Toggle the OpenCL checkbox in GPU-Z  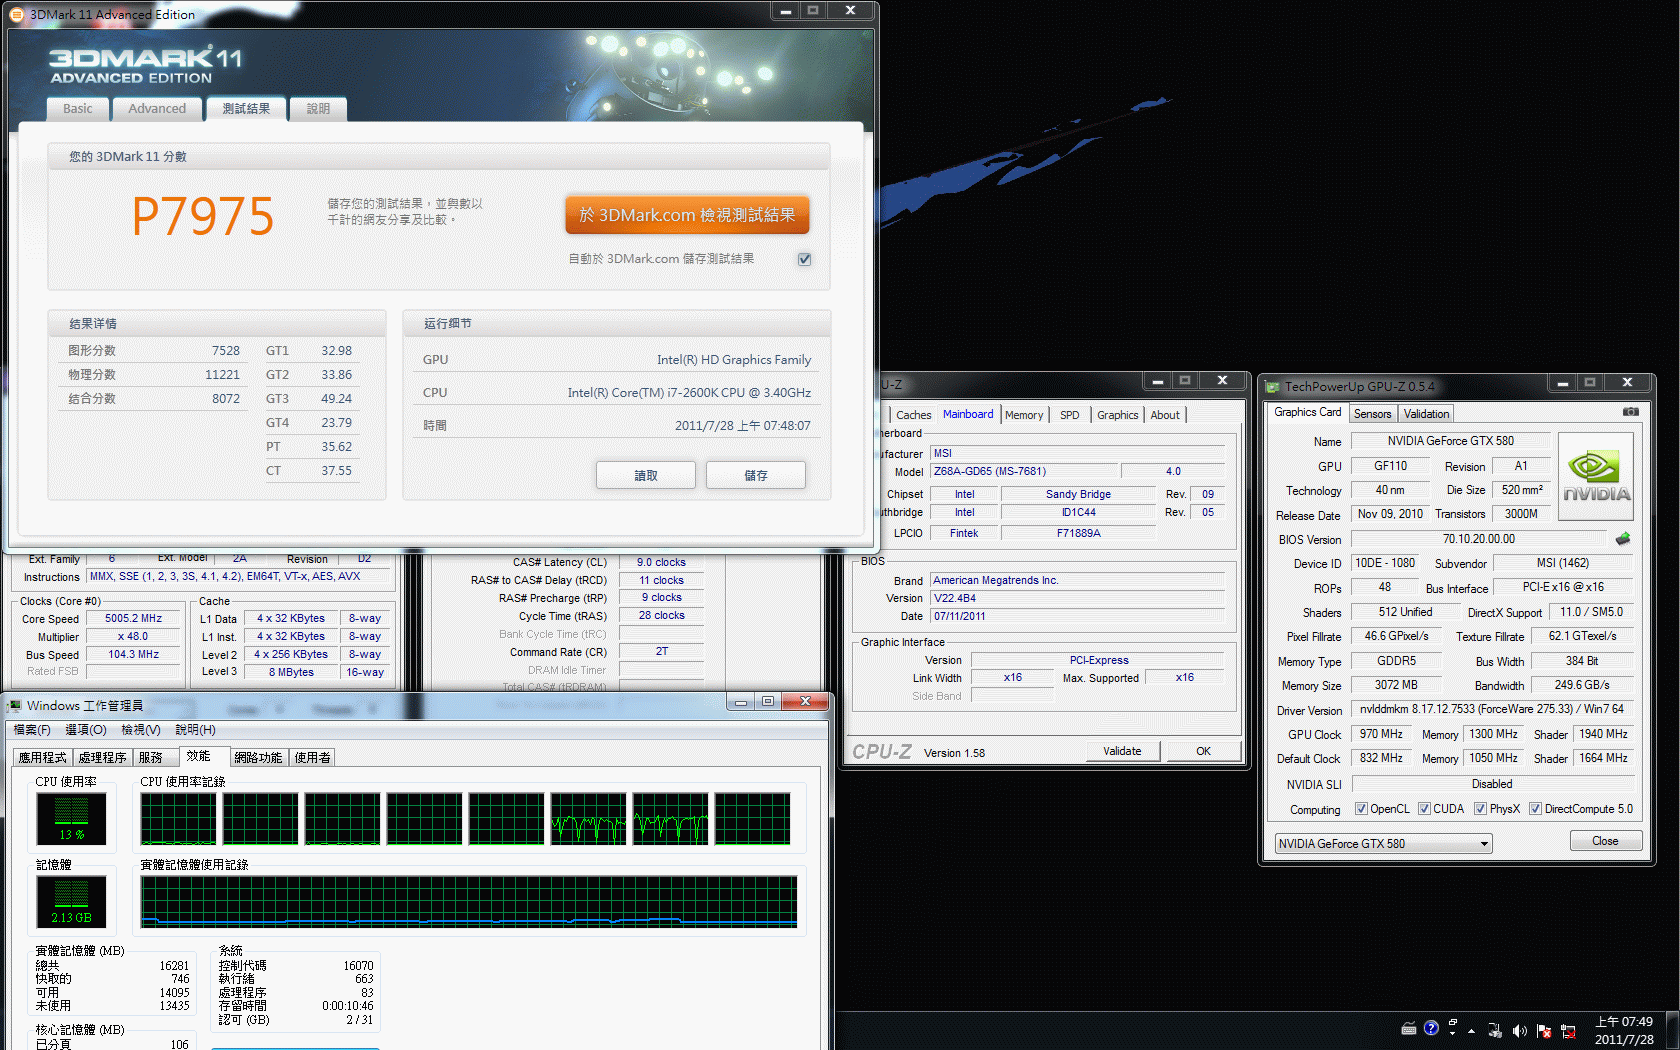click(1361, 809)
